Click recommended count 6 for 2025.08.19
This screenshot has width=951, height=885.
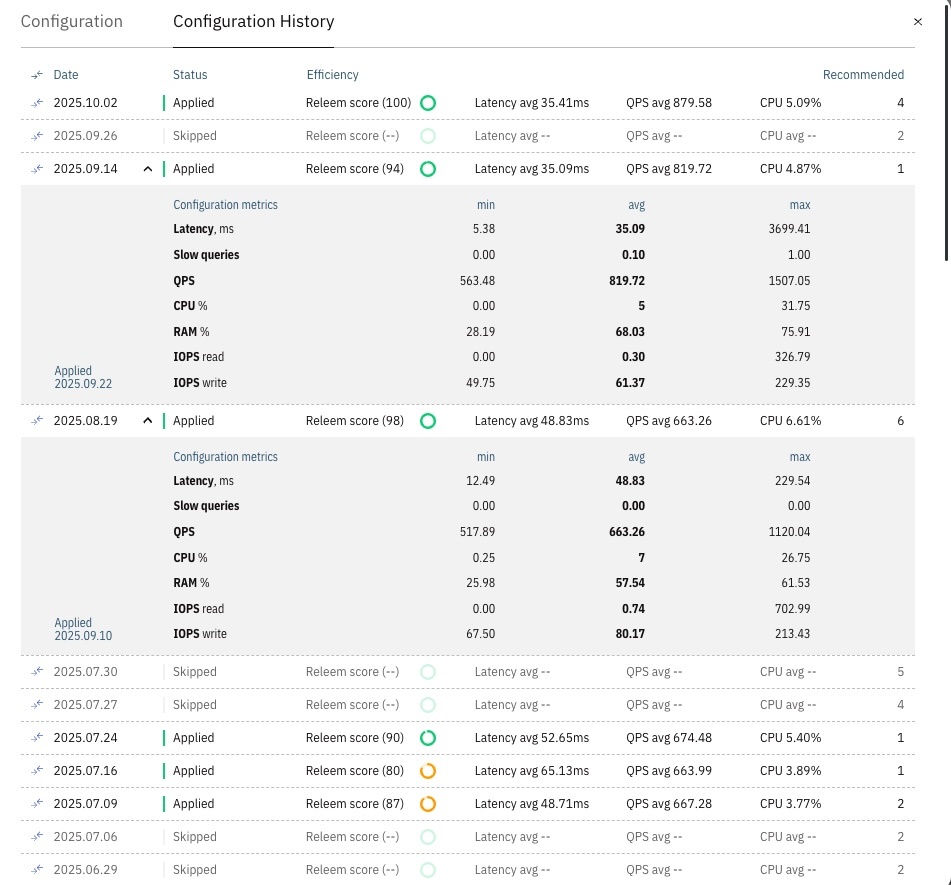click(x=901, y=420)
